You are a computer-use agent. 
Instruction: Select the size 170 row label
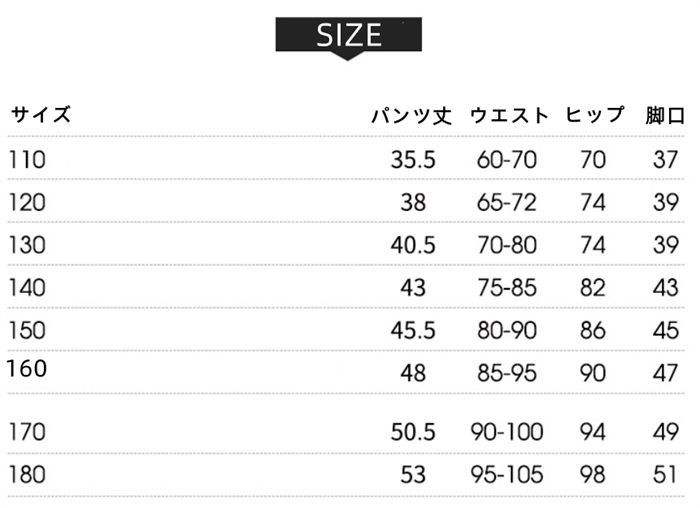(x=28, y=432)
